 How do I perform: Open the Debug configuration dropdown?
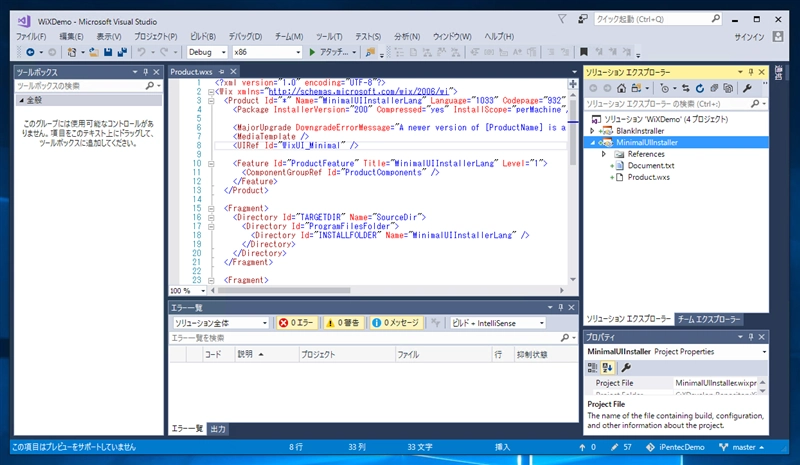pyautogui.click(x=206, y=51)
